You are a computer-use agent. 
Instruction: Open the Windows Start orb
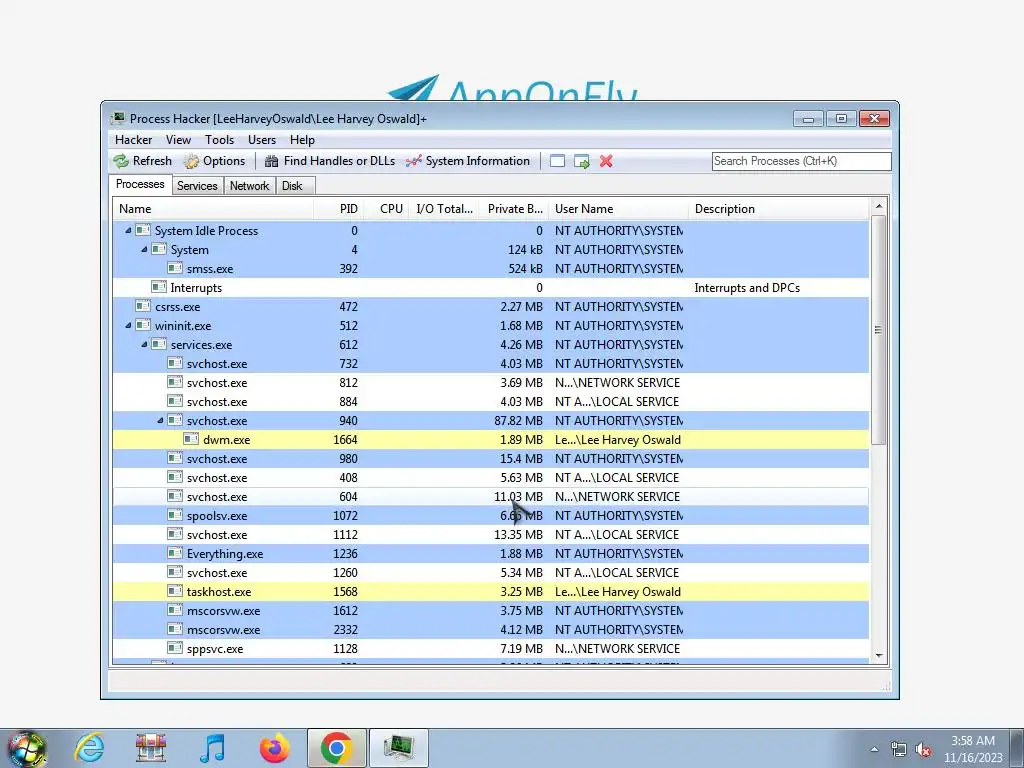[27, 748]
